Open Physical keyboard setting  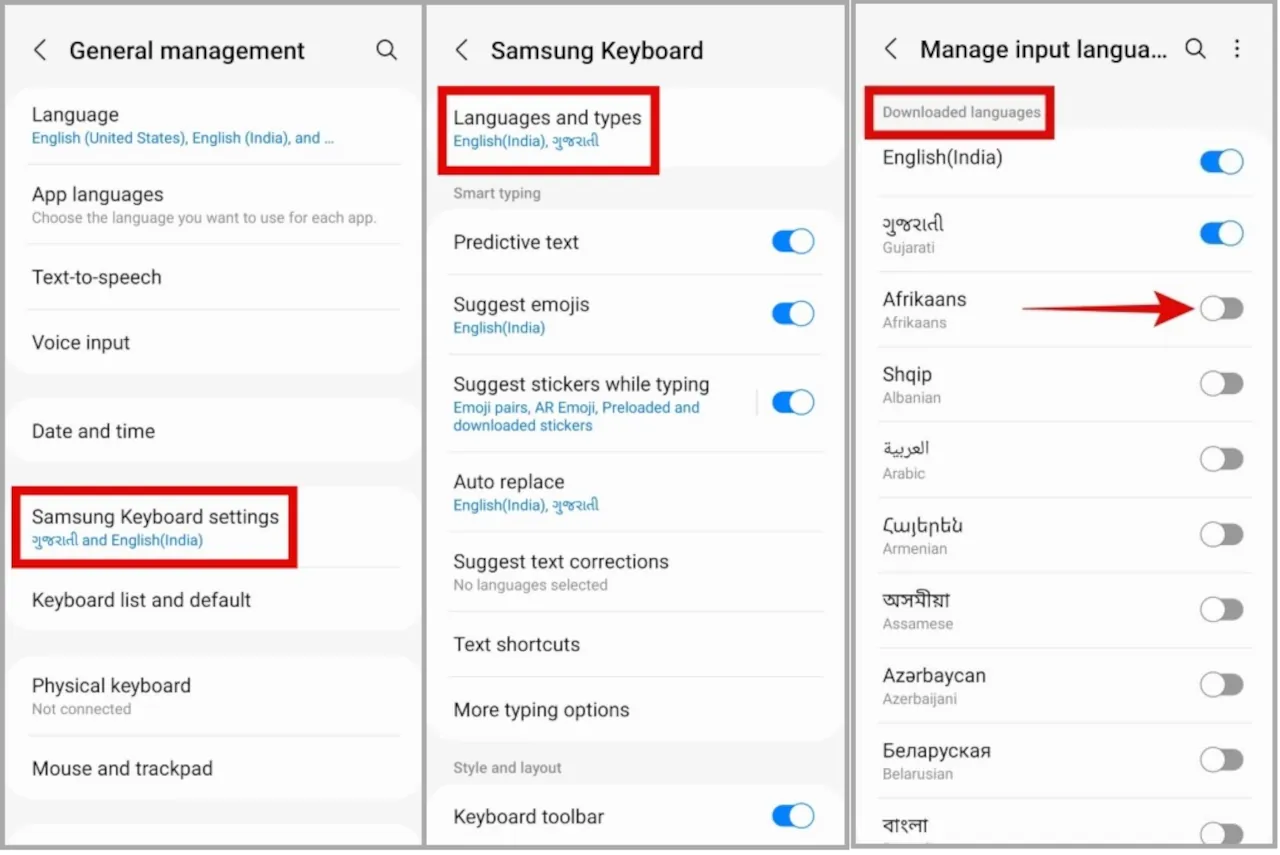point(215,696)
